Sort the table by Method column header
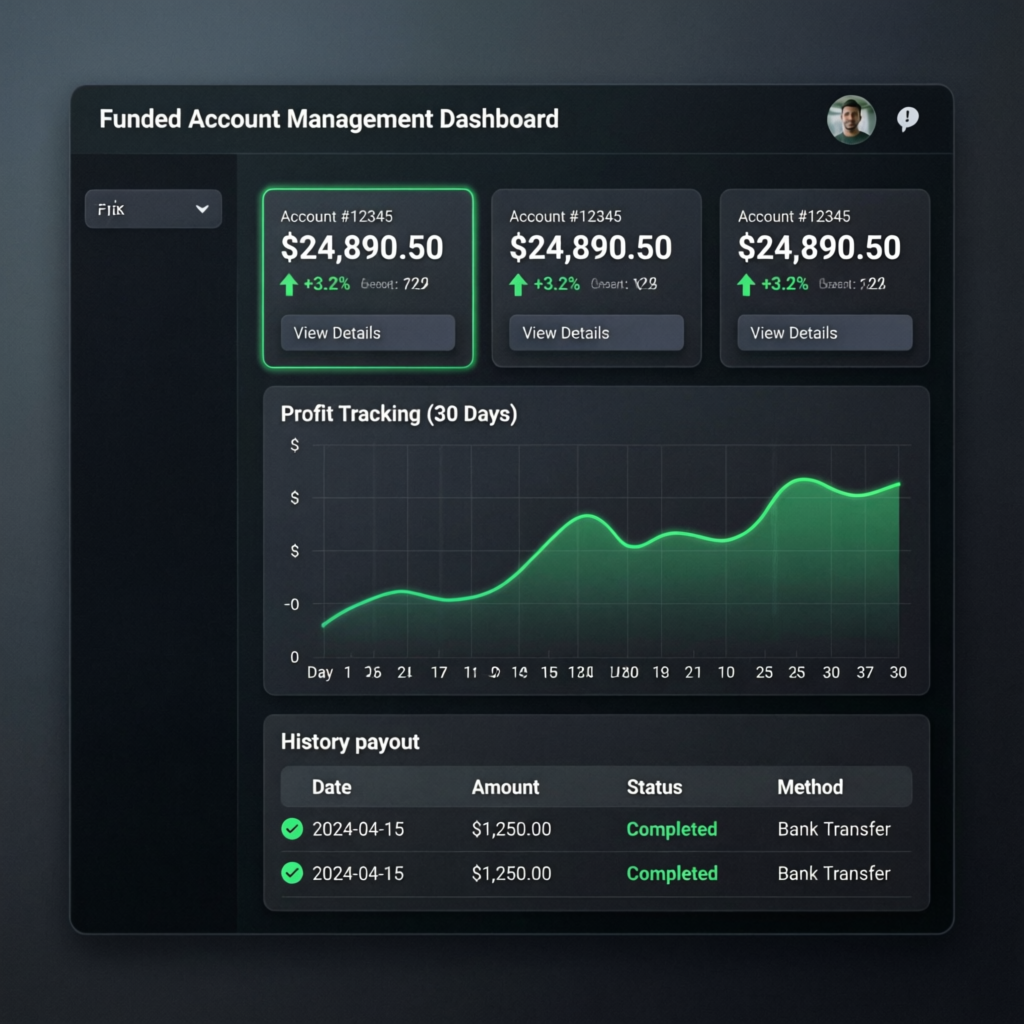 [810, 787]
